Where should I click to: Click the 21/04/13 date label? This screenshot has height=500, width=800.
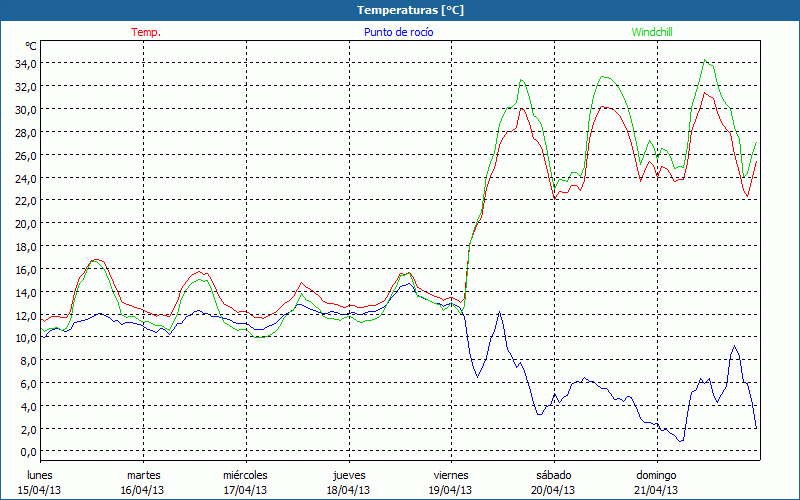656,490
